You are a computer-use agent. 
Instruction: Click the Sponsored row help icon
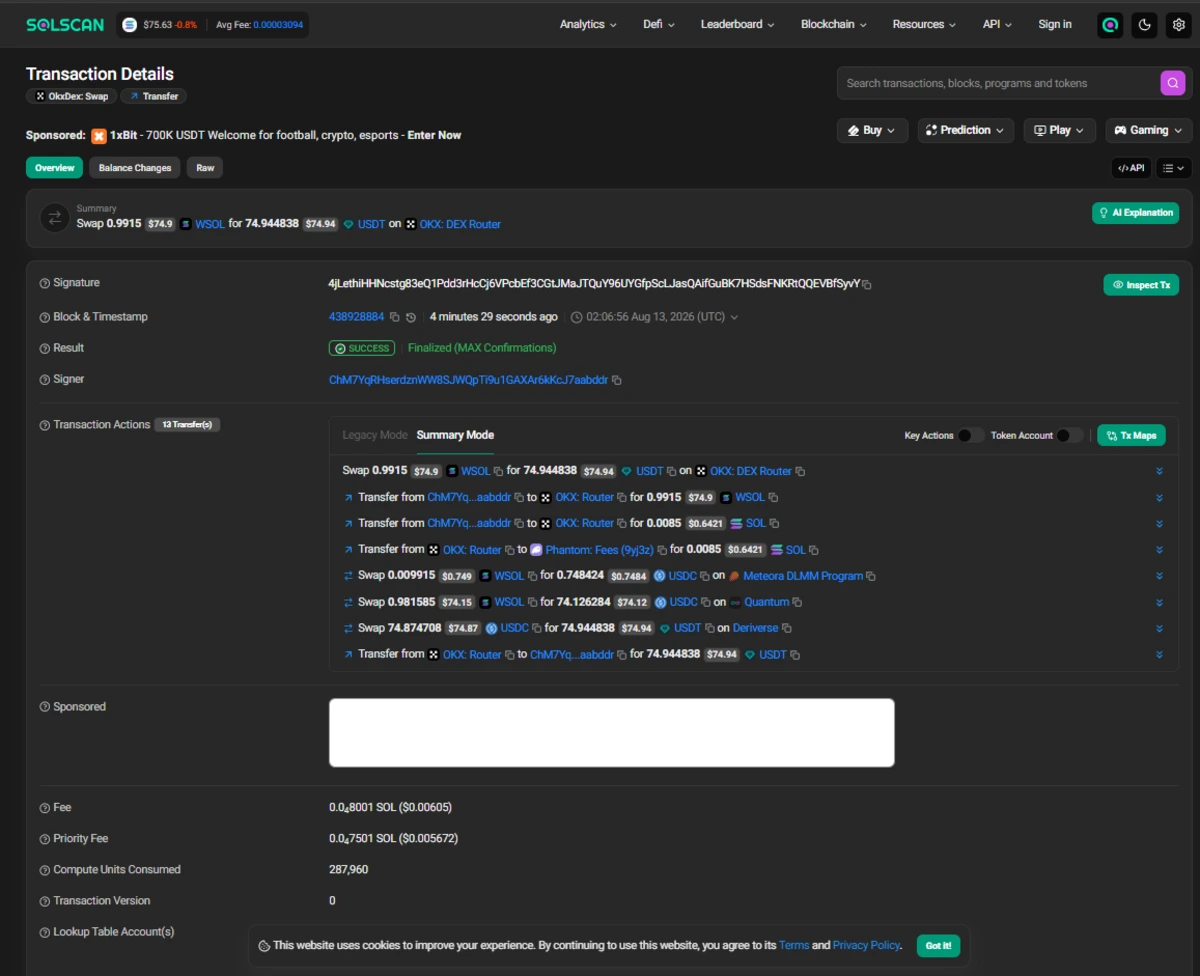pyautogui.click(x=44, y=707)
